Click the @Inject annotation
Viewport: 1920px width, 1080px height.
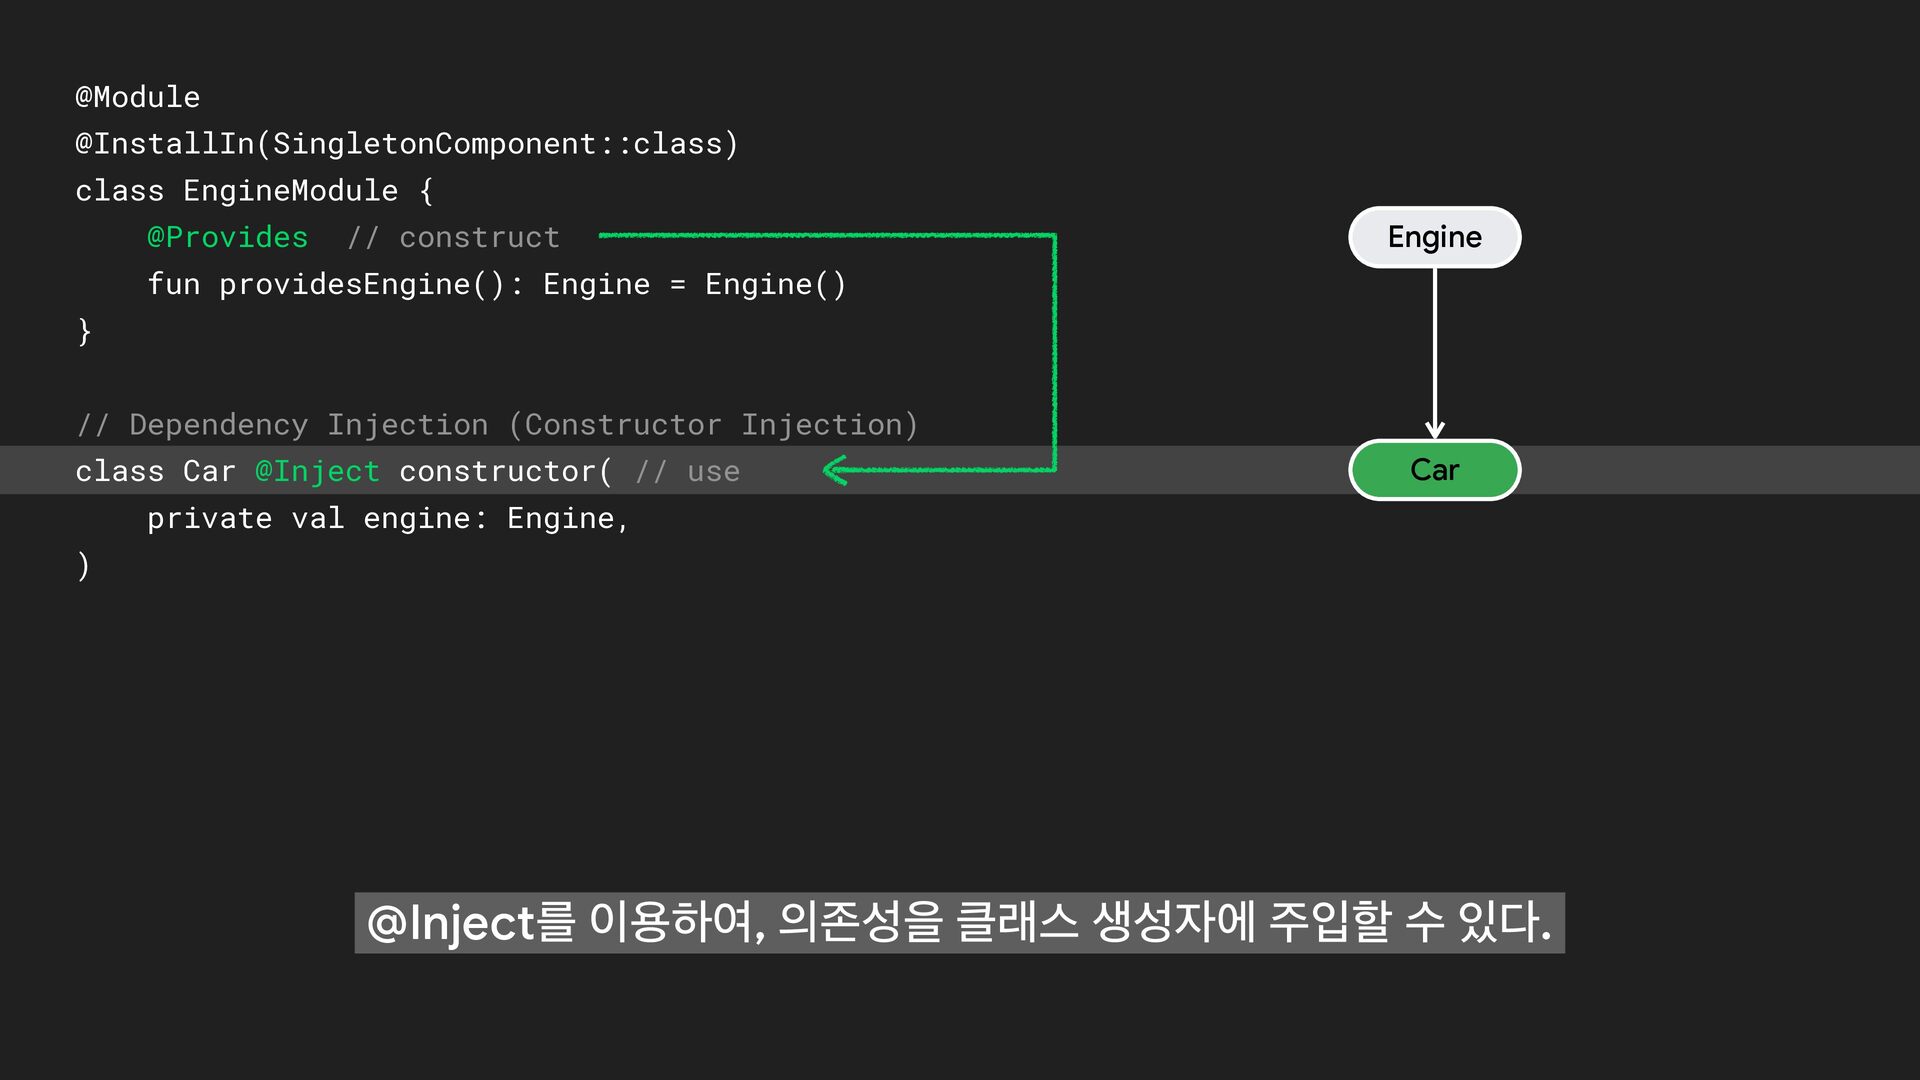tap(317, 471)
